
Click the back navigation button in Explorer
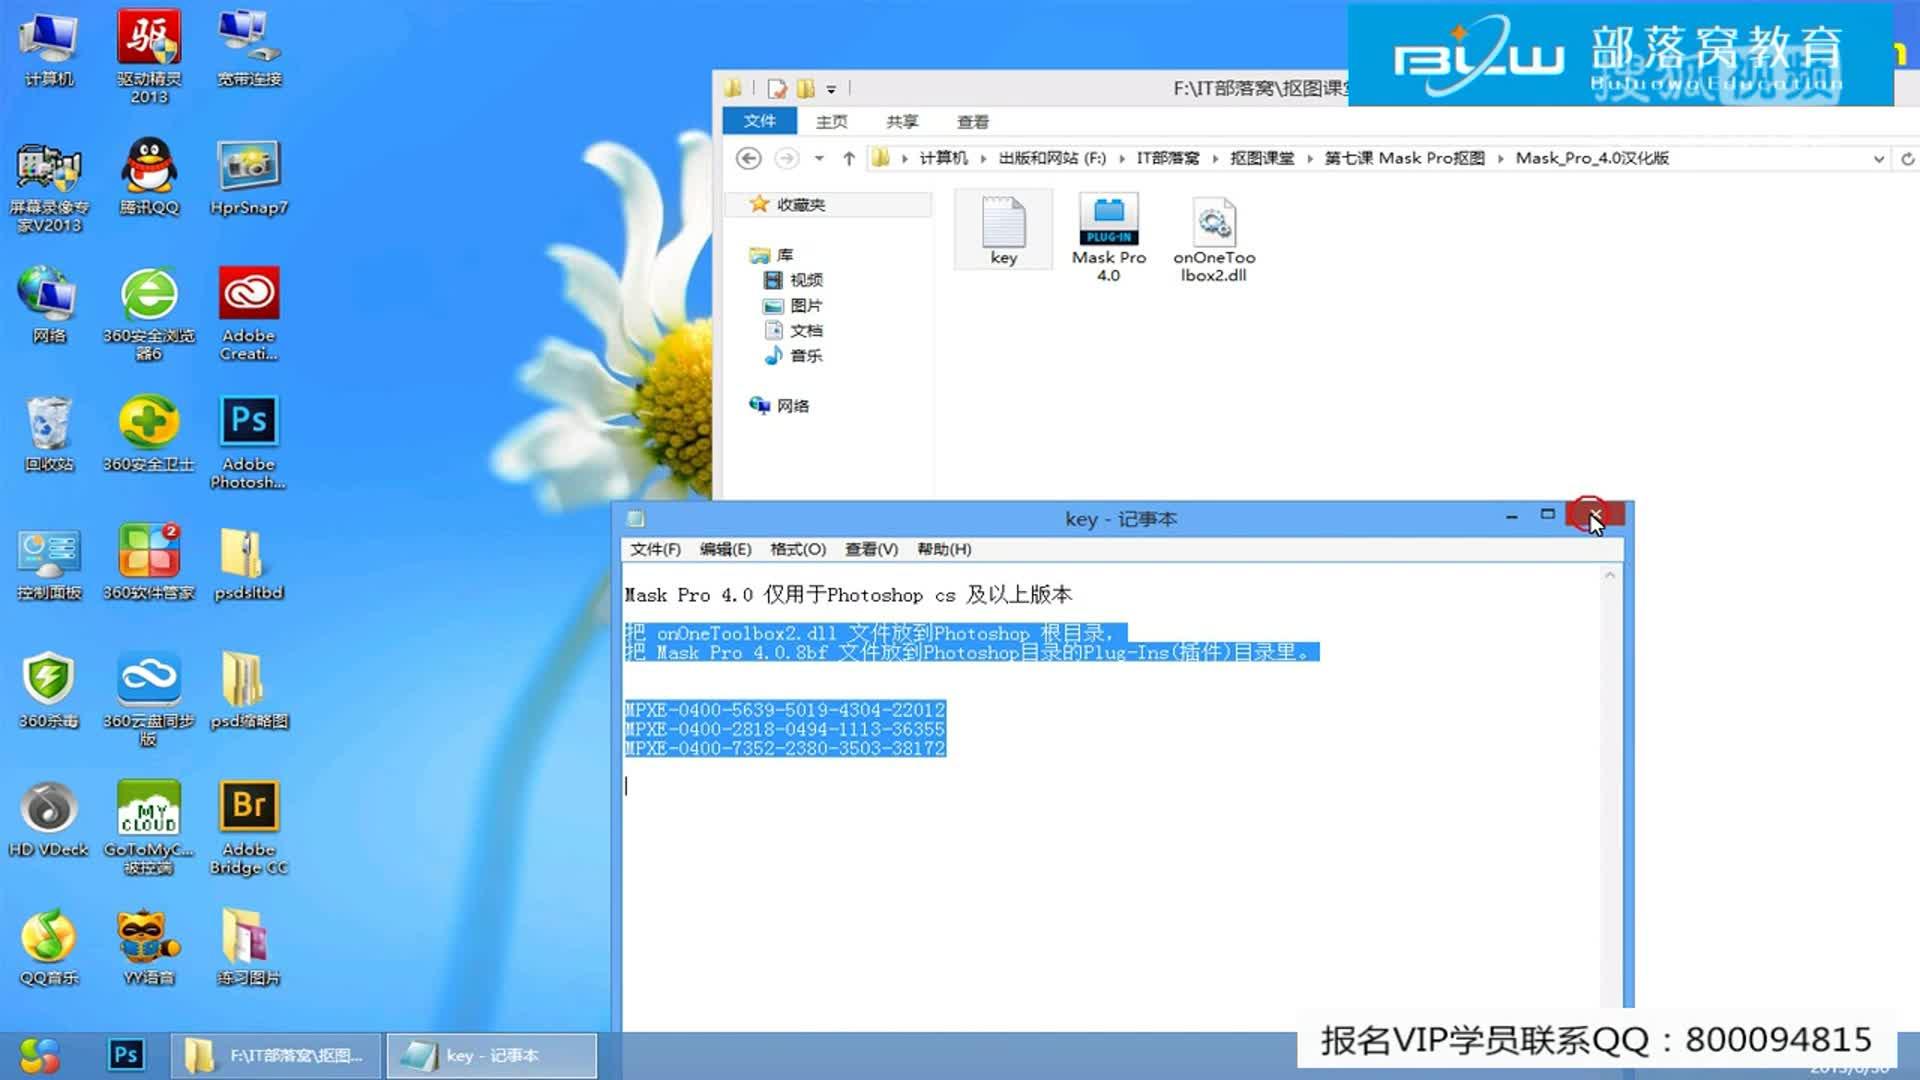tap(749, 158)
